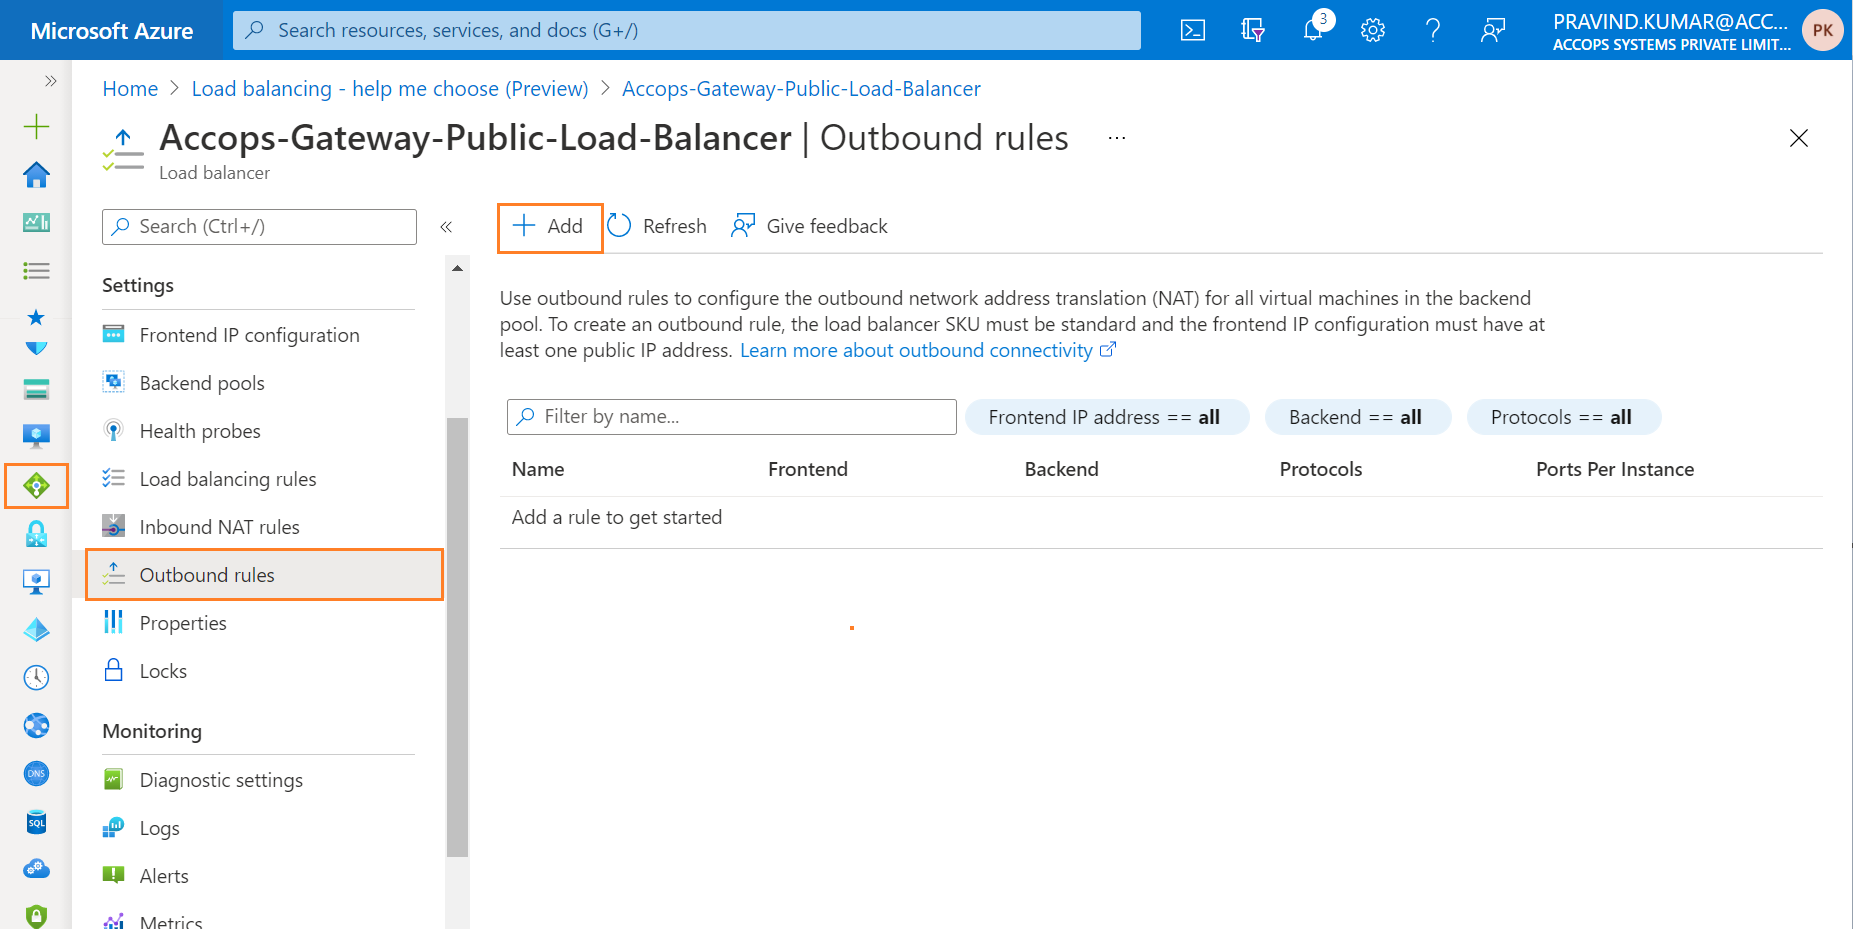Expand the left portal sidebar

(x=50, y=81)
